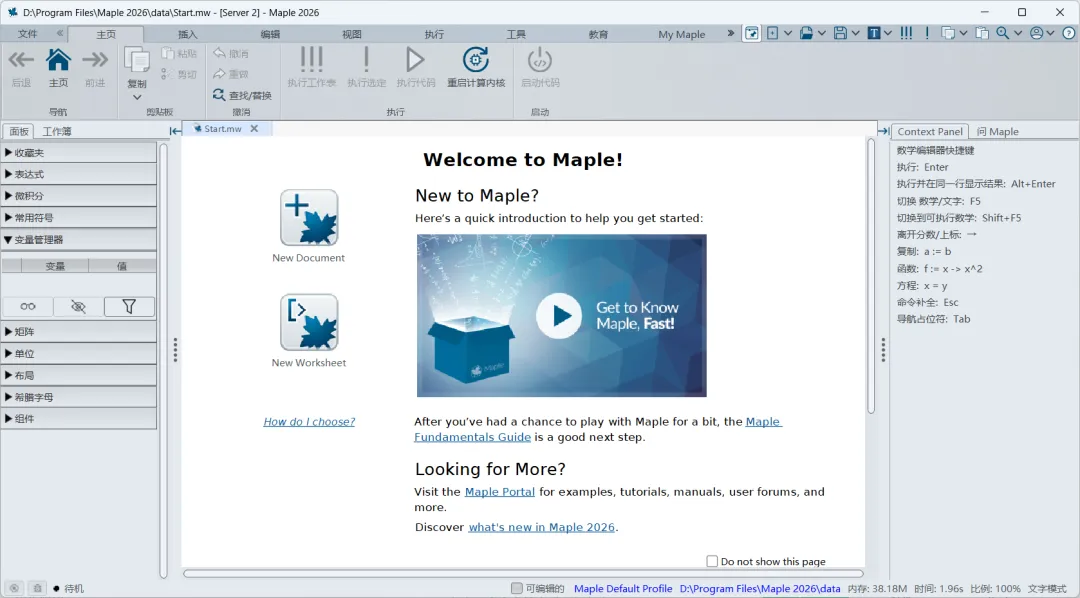Switch to the 插入 ribbon tab

click(x=187, y=34)
